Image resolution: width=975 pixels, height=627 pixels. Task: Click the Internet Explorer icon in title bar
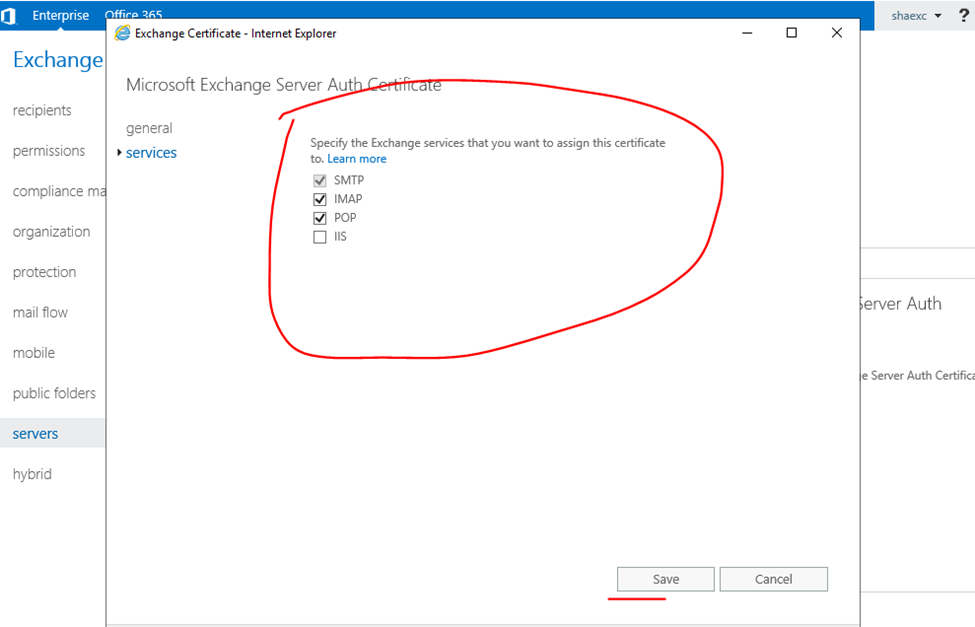point(123,33)
